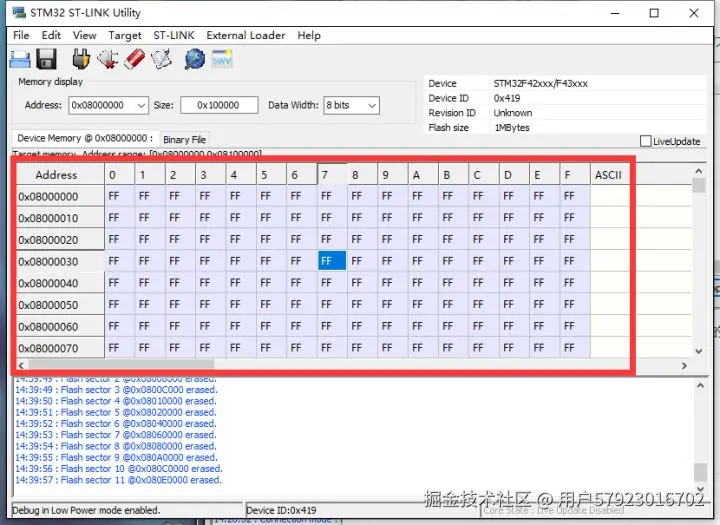
Task: Click the Device value STM32F42xxx/F43xxx
Action: click(x=540, y=84)
